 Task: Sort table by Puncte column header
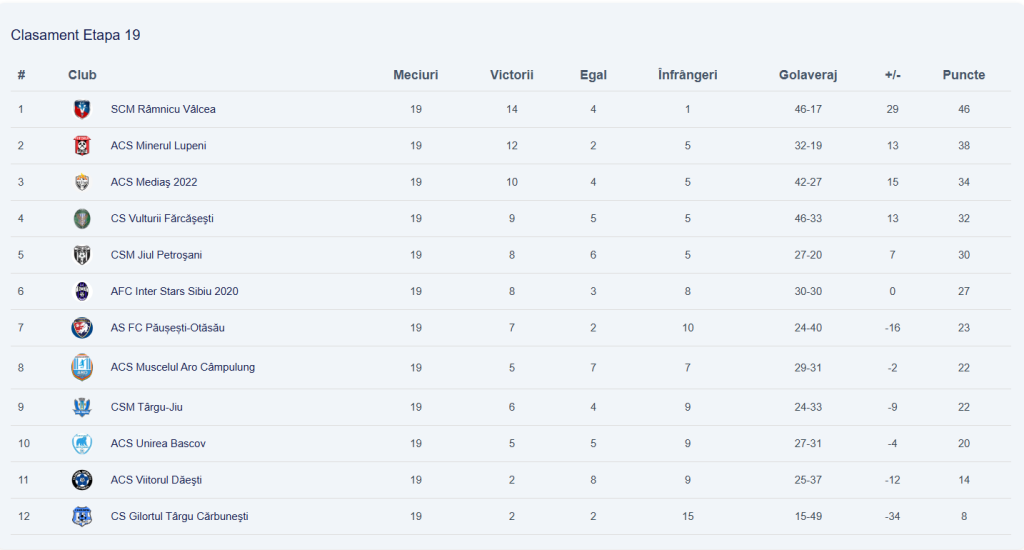[963, 75]
